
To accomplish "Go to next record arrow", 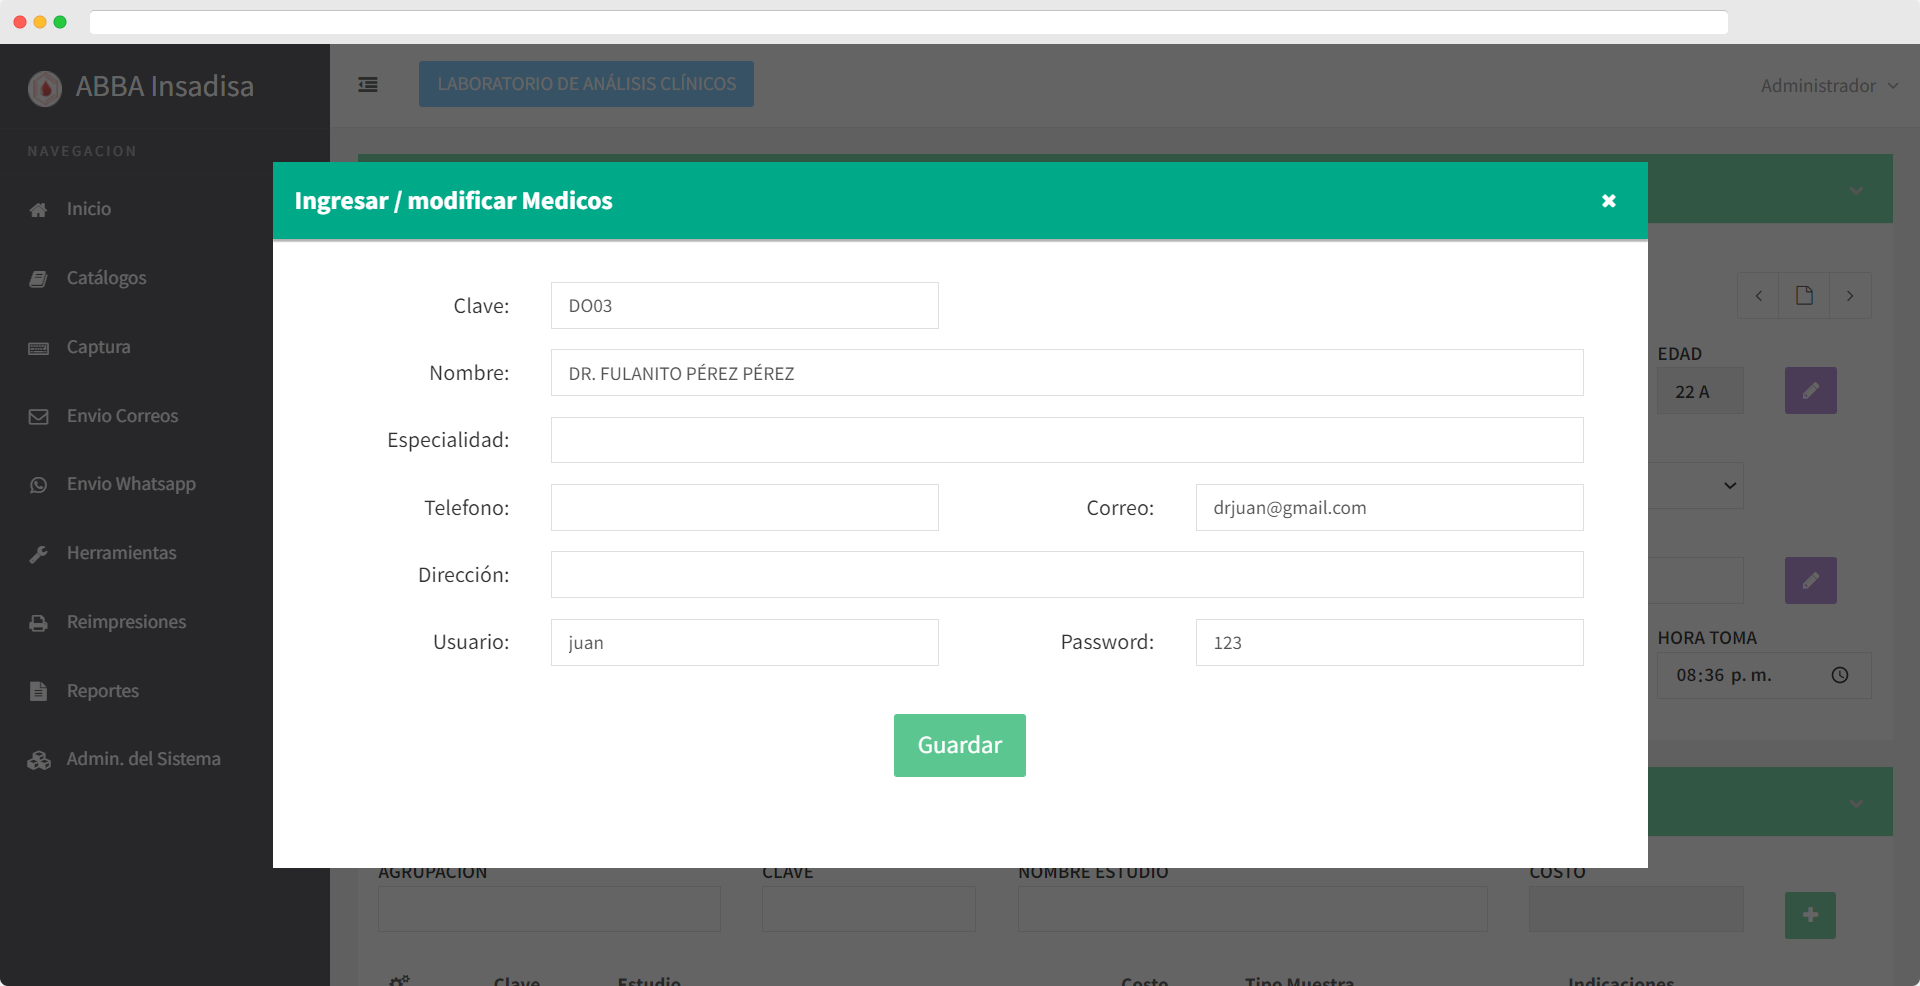I will tap(1850, 296).
